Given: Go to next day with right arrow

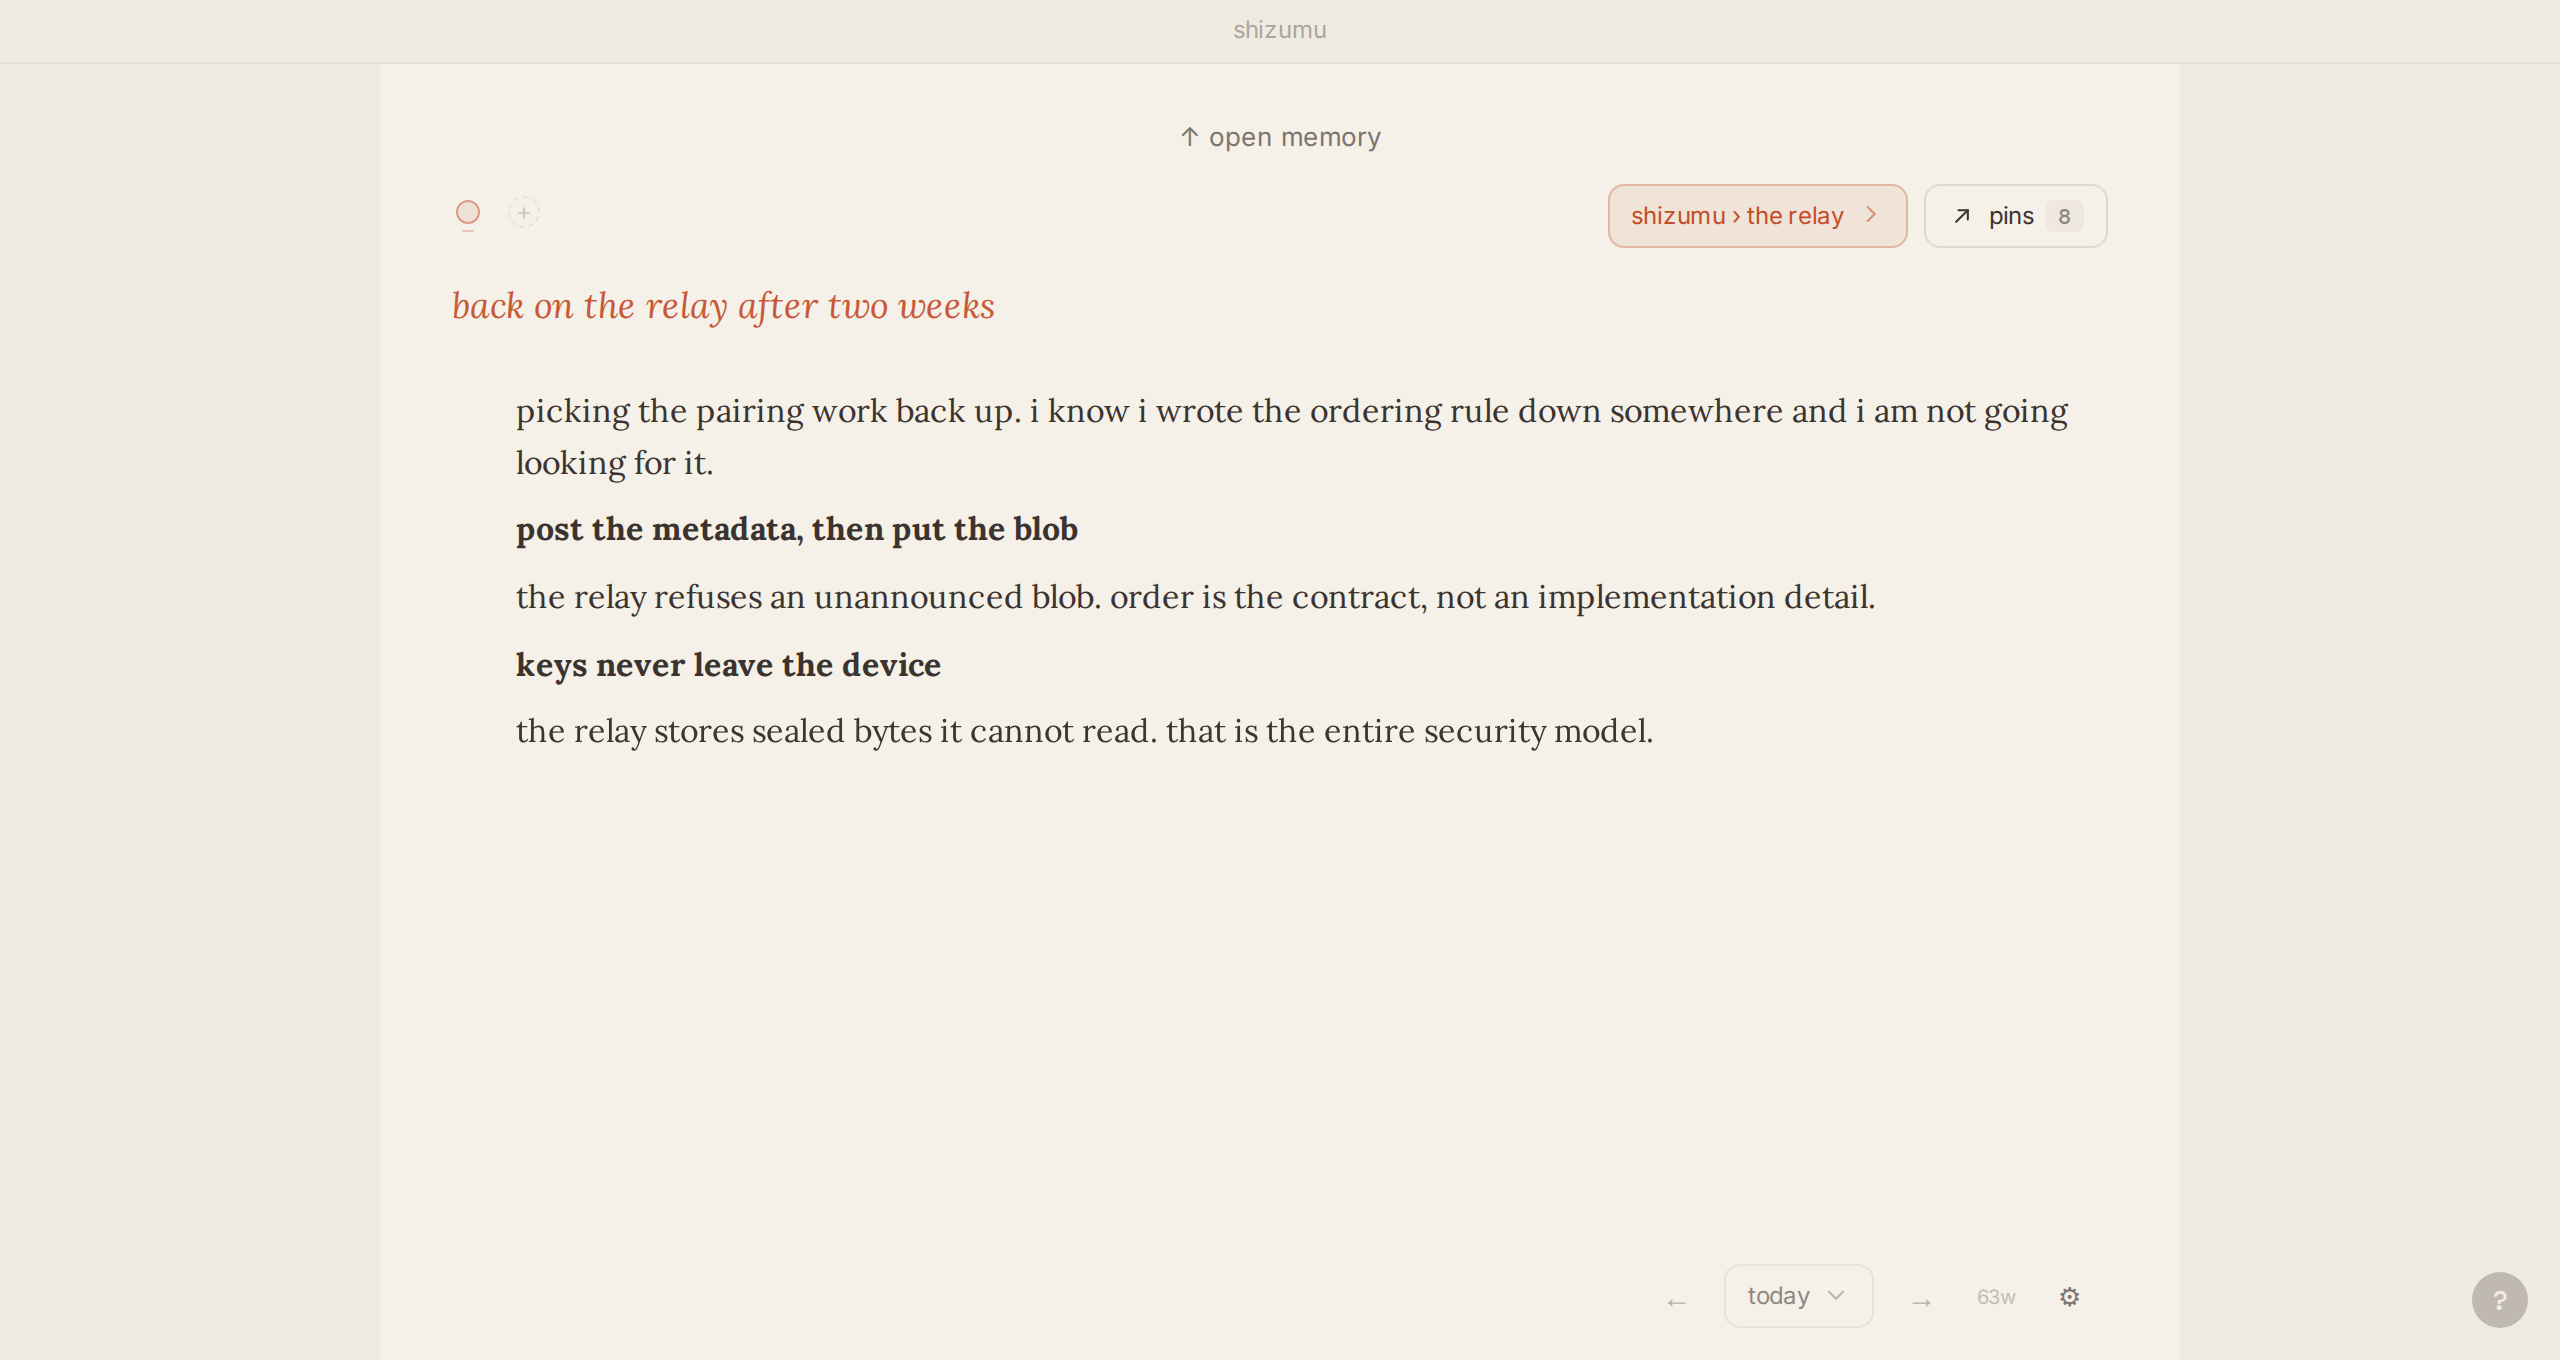Looking at the screenshot, I should click(x=1921, y=1302).
